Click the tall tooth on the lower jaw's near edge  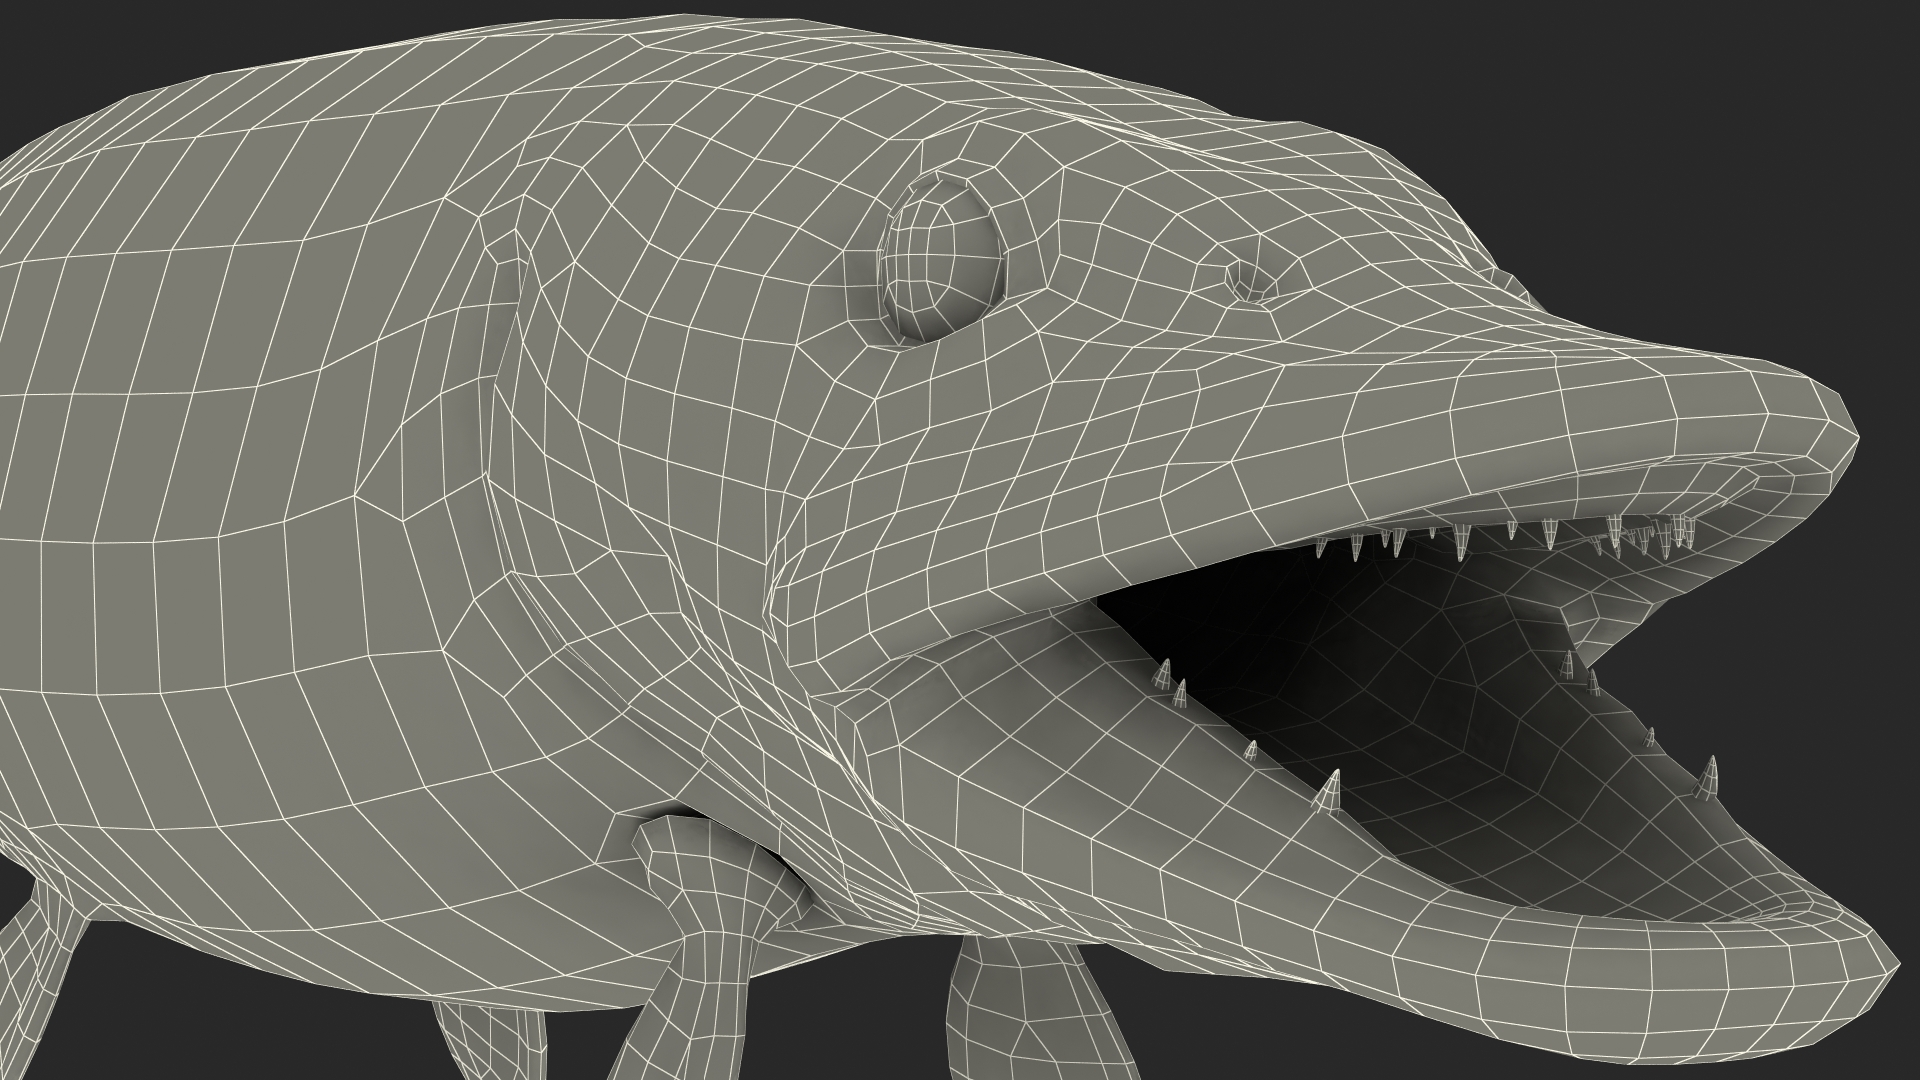(x=1328, y=792)
